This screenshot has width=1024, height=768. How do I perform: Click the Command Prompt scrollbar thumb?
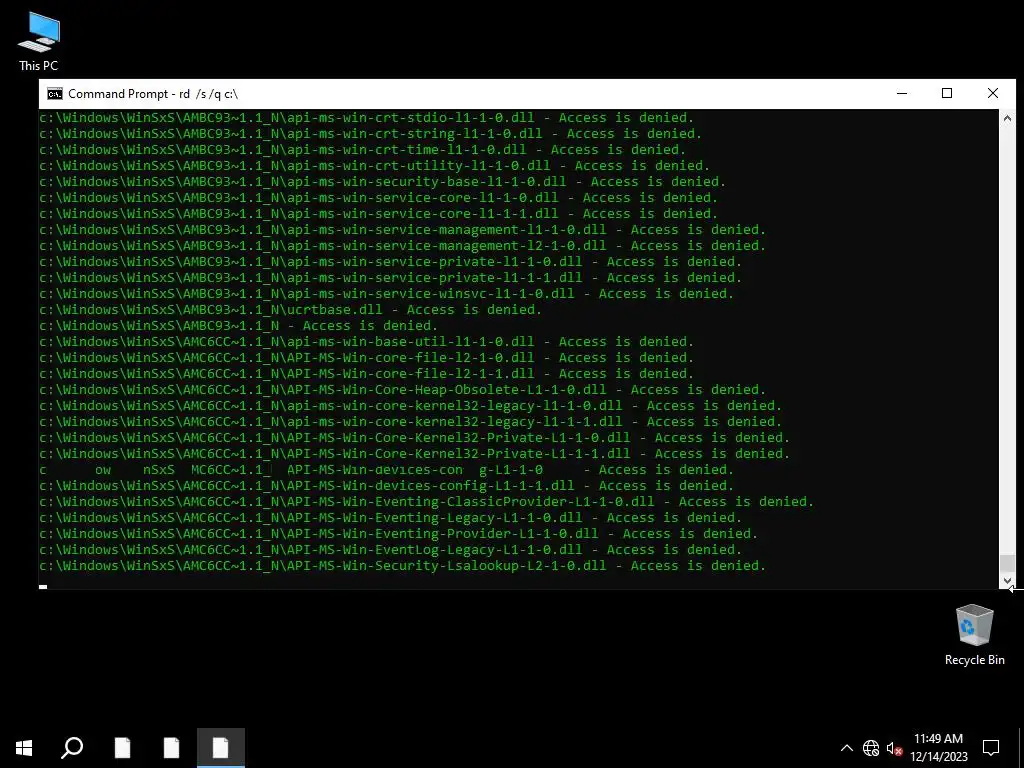tap(1007, 563)
